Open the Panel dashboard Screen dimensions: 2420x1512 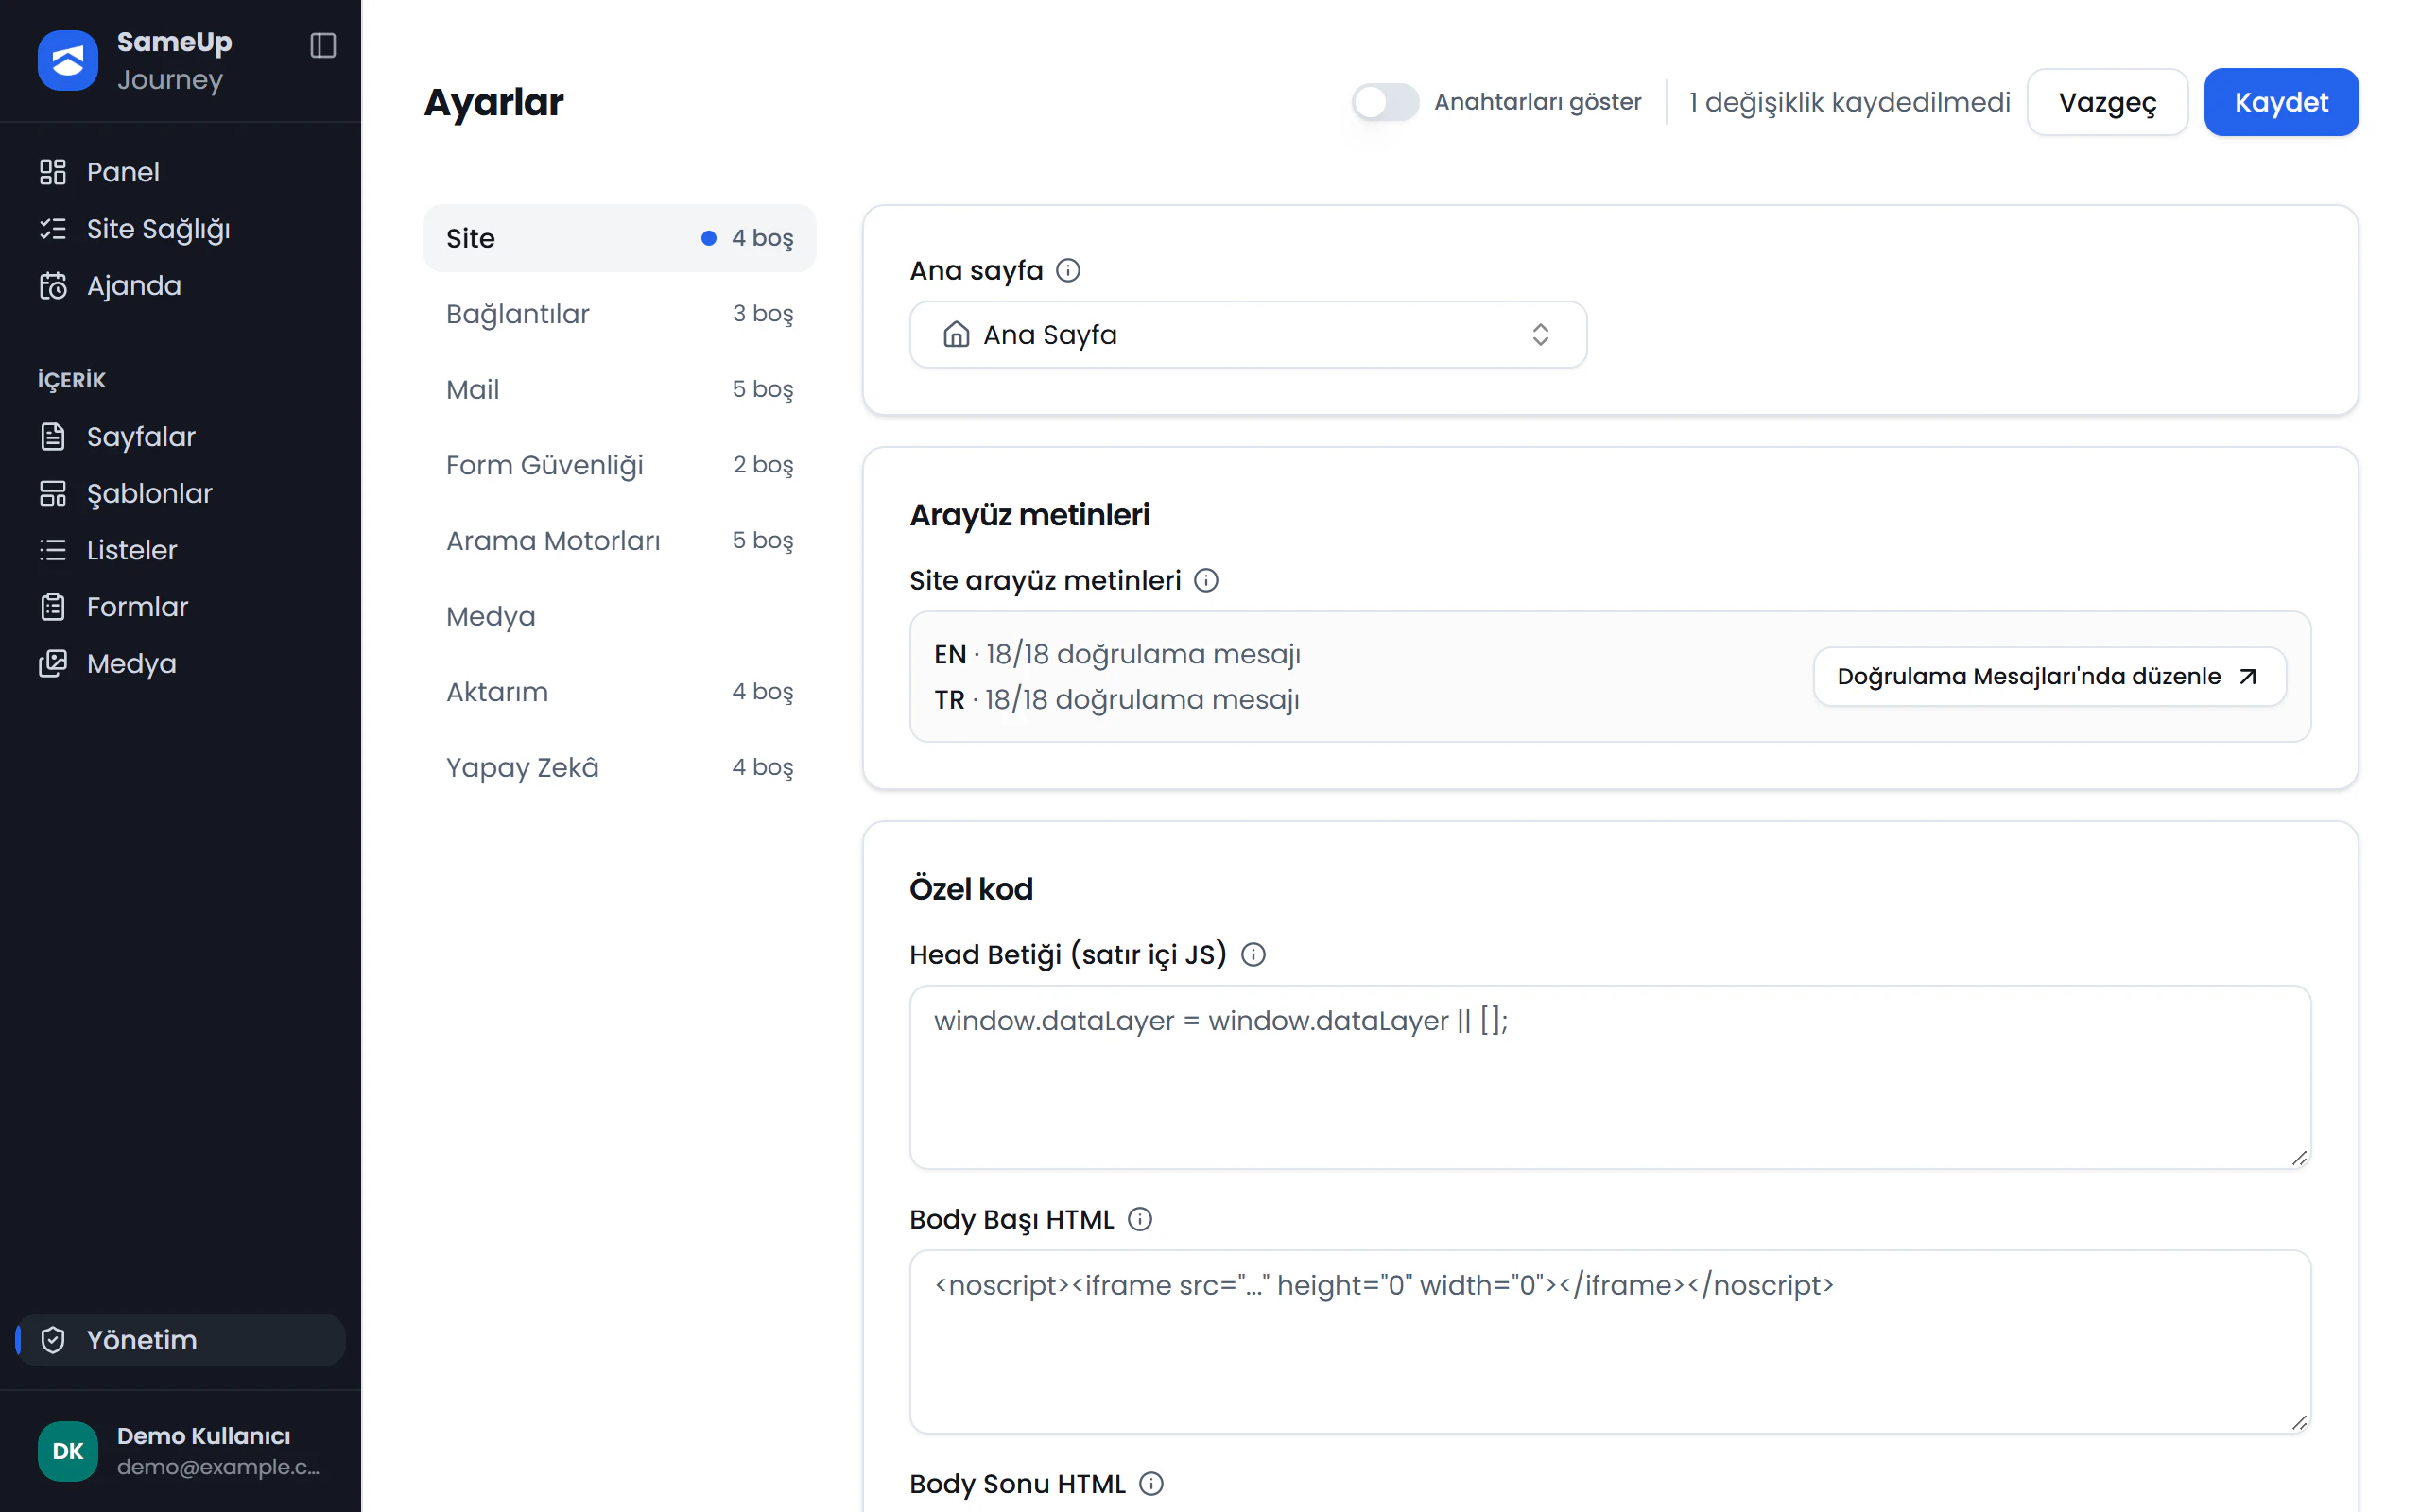pos(180,172)
